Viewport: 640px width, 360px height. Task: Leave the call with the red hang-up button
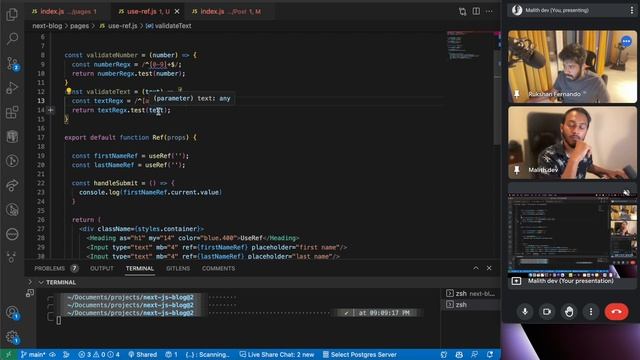[616, 312]
